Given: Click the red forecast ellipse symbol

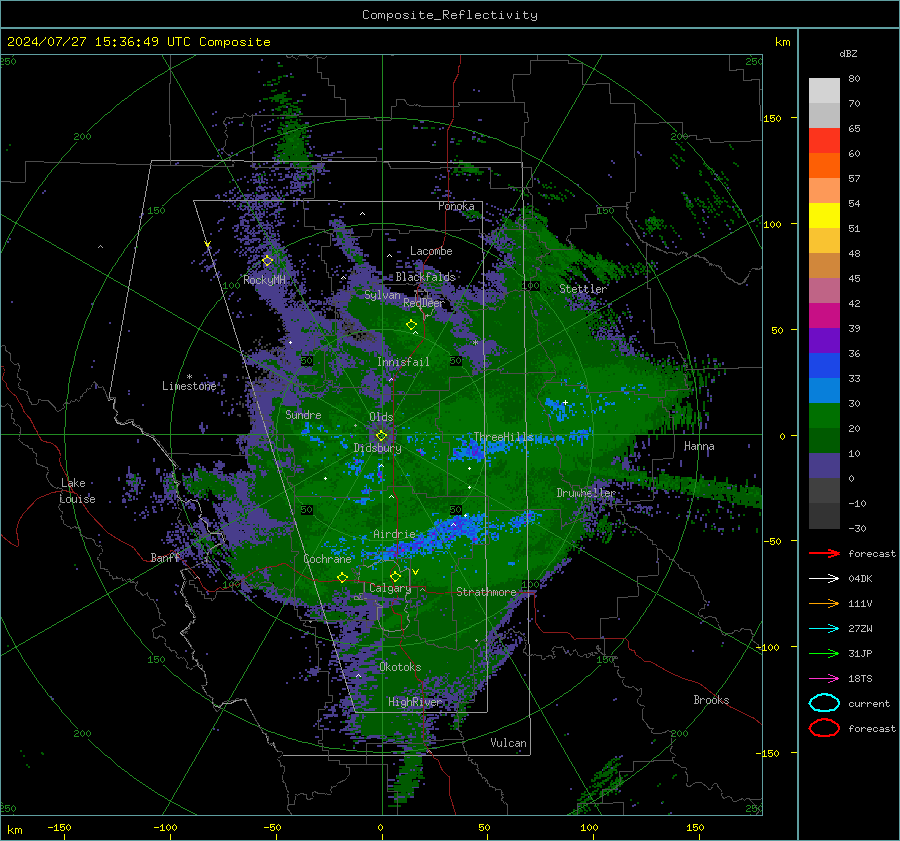Looking at the screenshot, I should (x=824, y=728).
